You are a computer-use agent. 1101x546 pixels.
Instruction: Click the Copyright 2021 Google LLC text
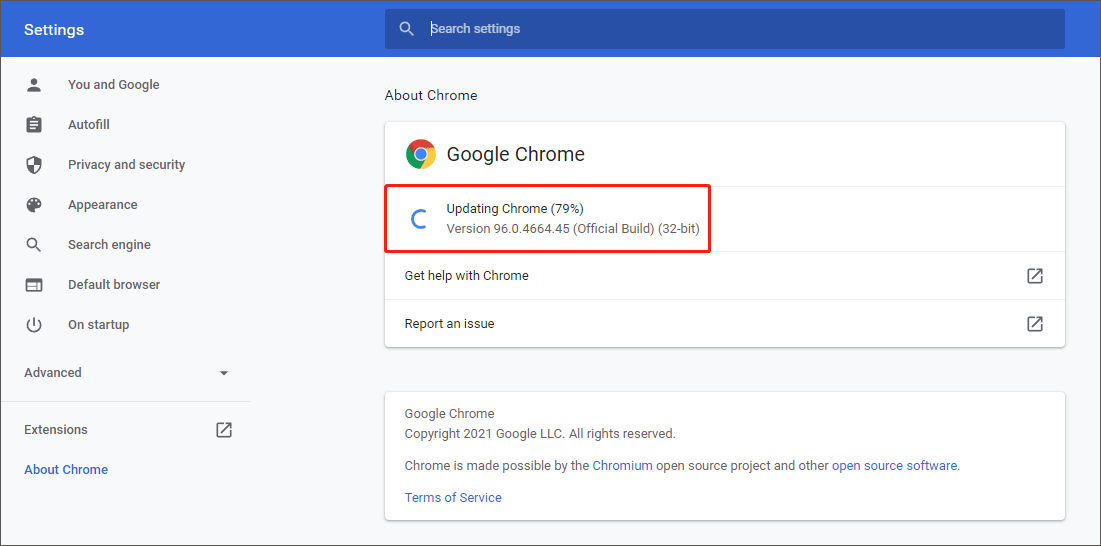pos(540,434)
